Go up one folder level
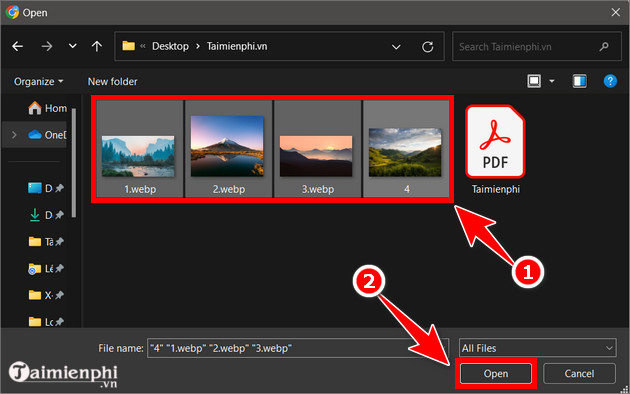The image size is (630, 394). tap(96, 46)
